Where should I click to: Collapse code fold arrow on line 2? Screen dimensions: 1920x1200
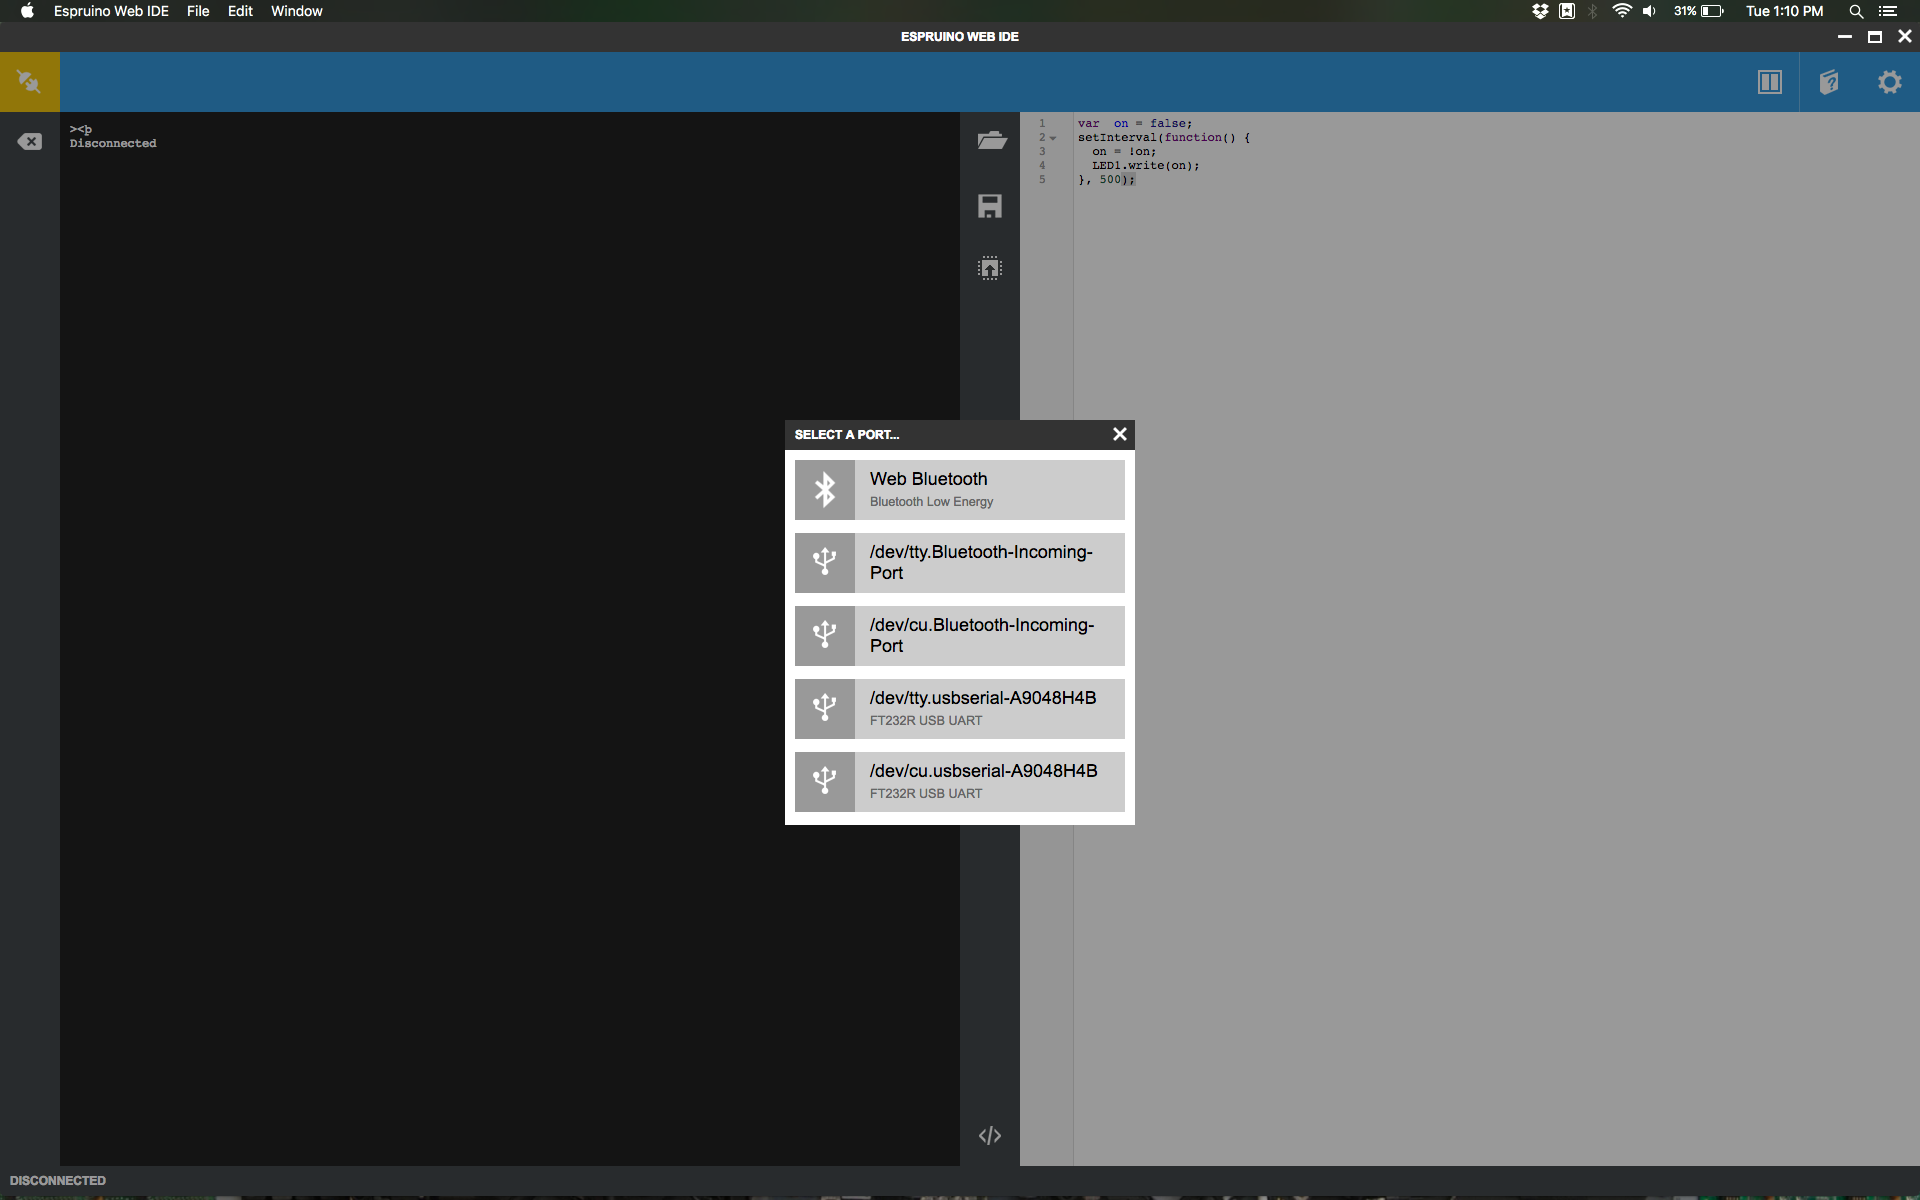tap(1053, 138)
